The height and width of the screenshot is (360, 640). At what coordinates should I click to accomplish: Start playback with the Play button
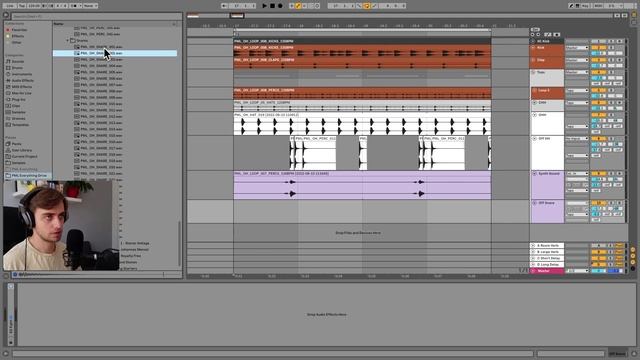click(264, 6)
